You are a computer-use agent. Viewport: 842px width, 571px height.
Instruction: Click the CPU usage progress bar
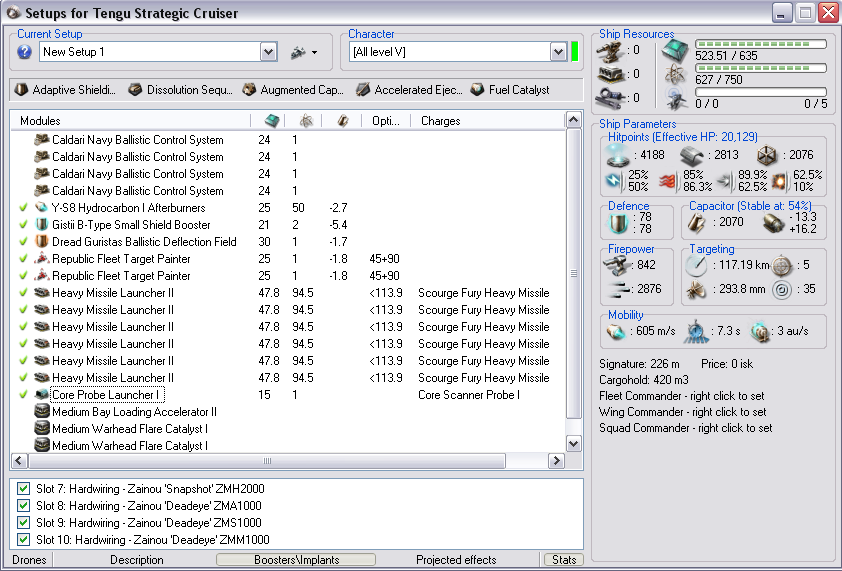click(x=760, y=44)
